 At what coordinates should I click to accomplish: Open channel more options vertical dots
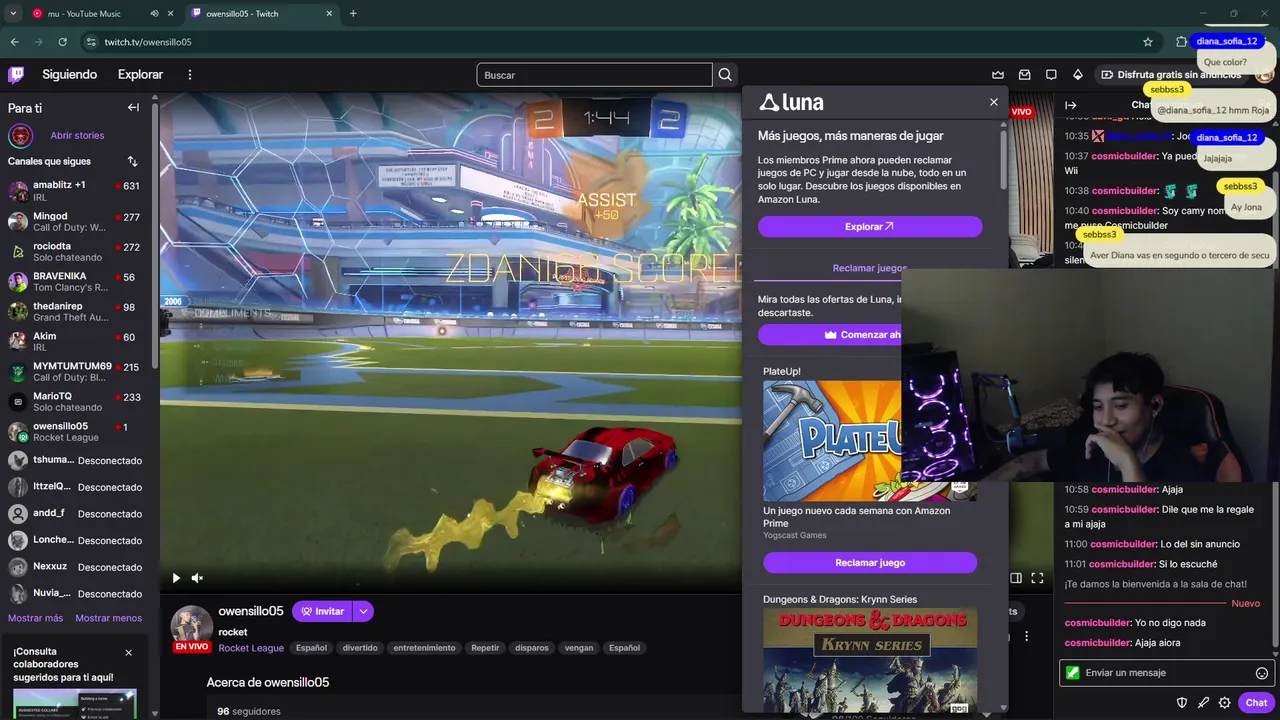pyautogui.click(x=1026, y=636)
